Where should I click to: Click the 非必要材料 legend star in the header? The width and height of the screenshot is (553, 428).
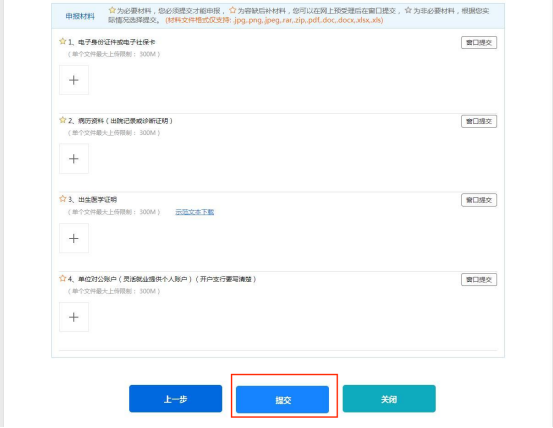(408, 10)
